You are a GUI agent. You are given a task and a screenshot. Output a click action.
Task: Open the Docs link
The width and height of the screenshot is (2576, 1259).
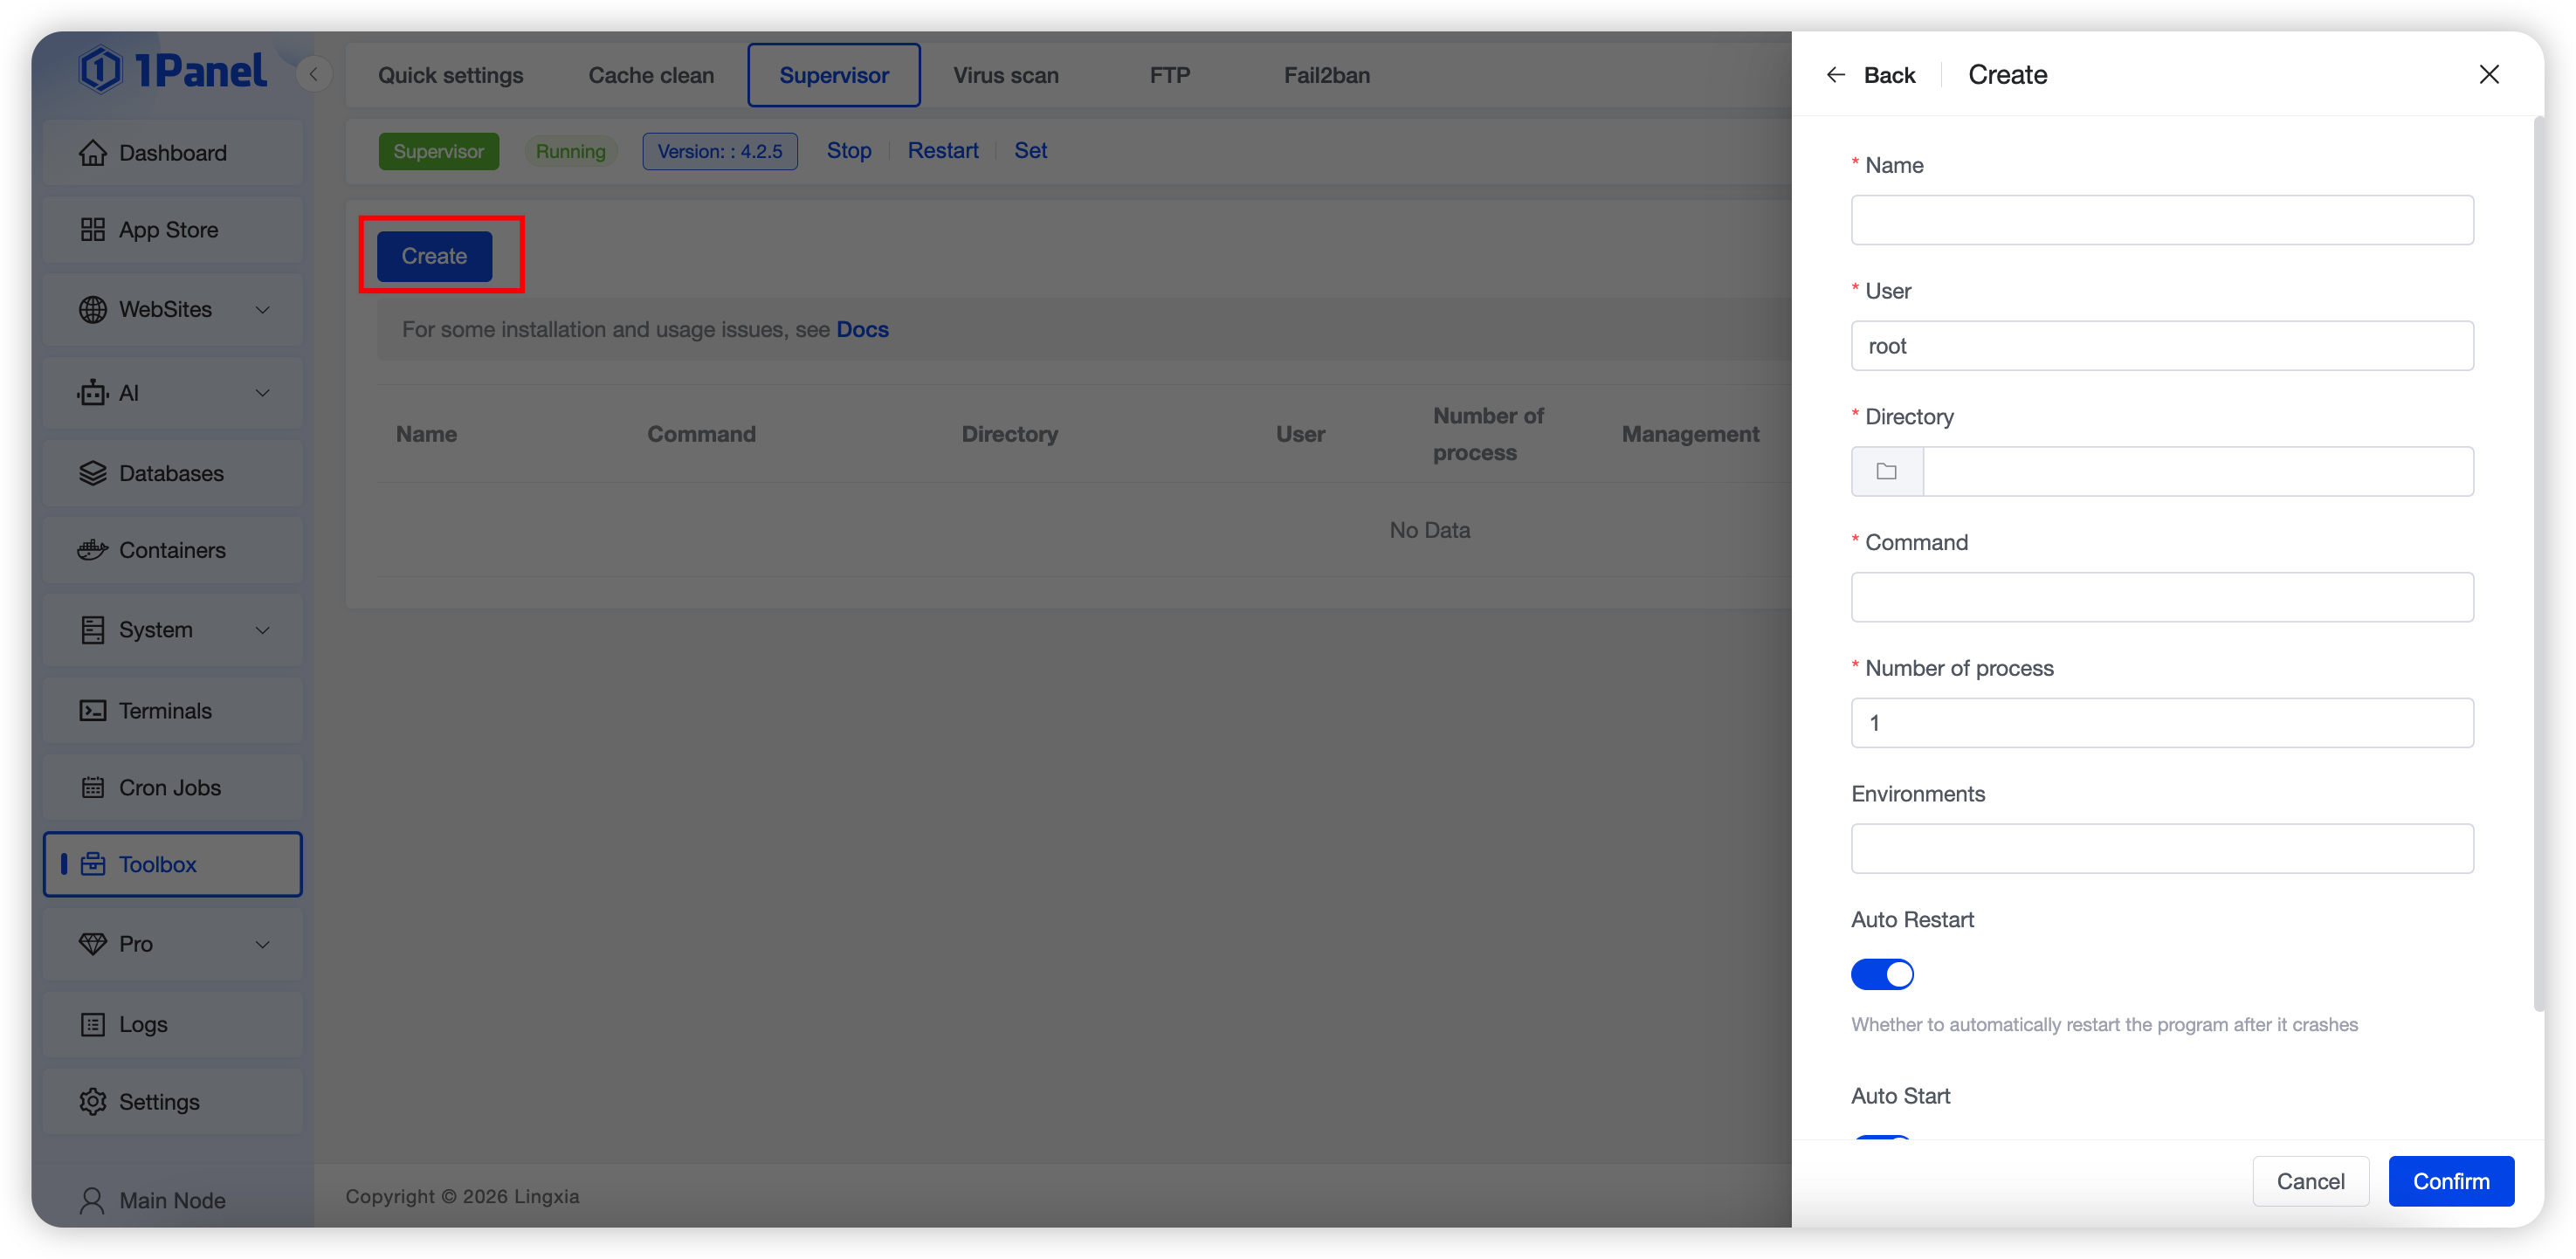[862, 330]
